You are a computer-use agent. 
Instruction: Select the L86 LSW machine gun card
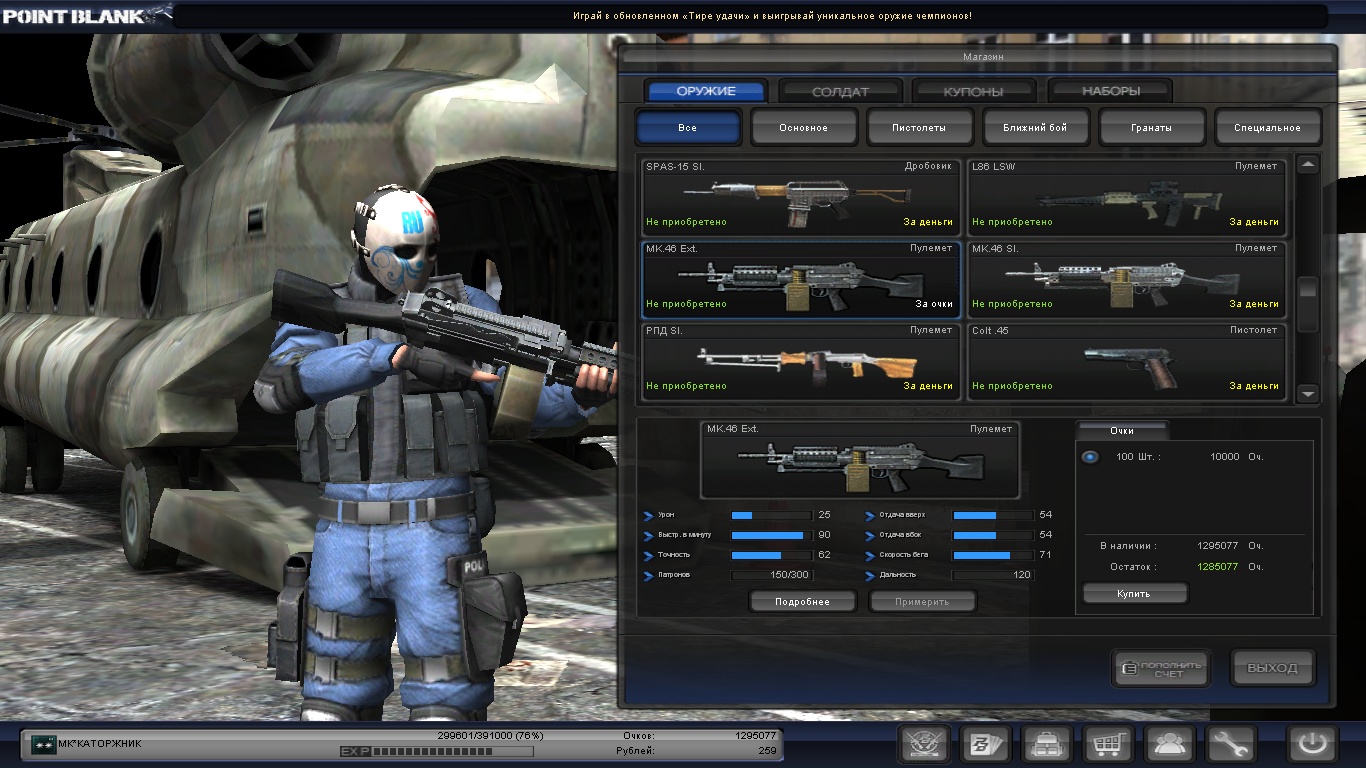(1127, 196)
